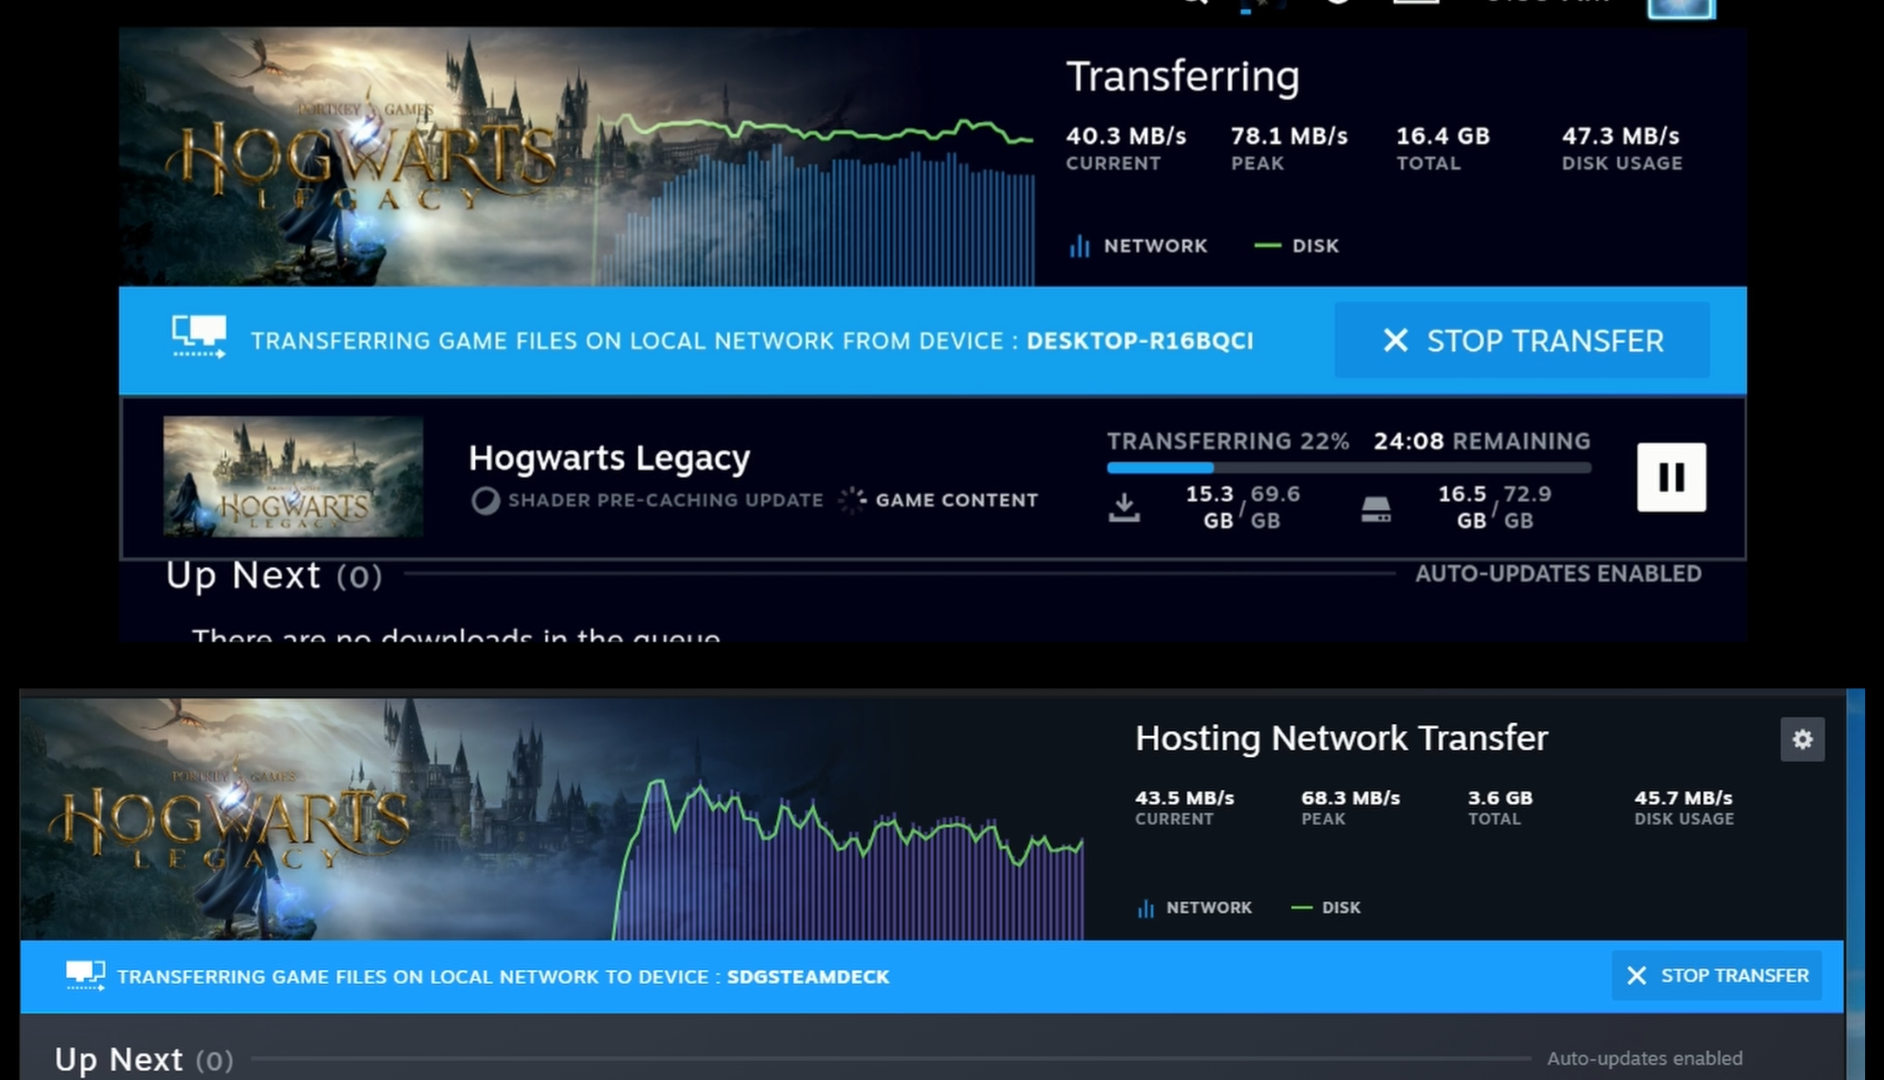Viewport: 1884px width, 1080px height.
Task: Pause the Hogwarts Legacy transfer
Action: tap(1670, 478)
